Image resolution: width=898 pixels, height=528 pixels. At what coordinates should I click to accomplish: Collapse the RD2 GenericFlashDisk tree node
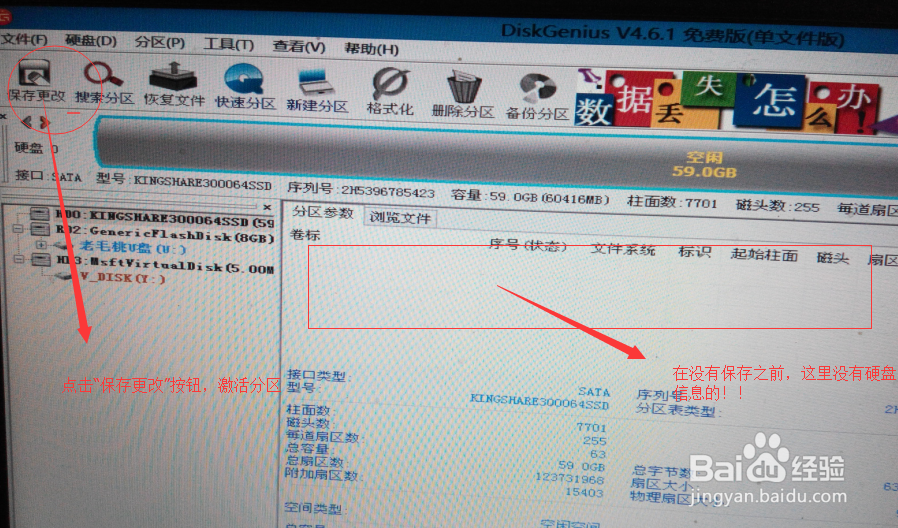point(18,229)
